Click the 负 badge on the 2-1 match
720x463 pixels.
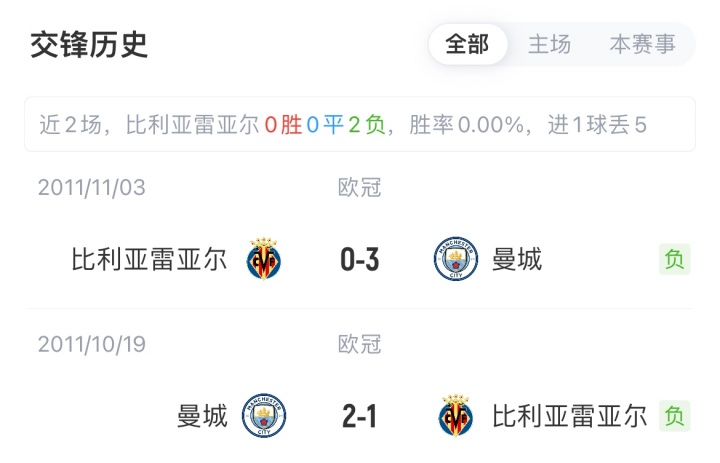pos(675,415)
